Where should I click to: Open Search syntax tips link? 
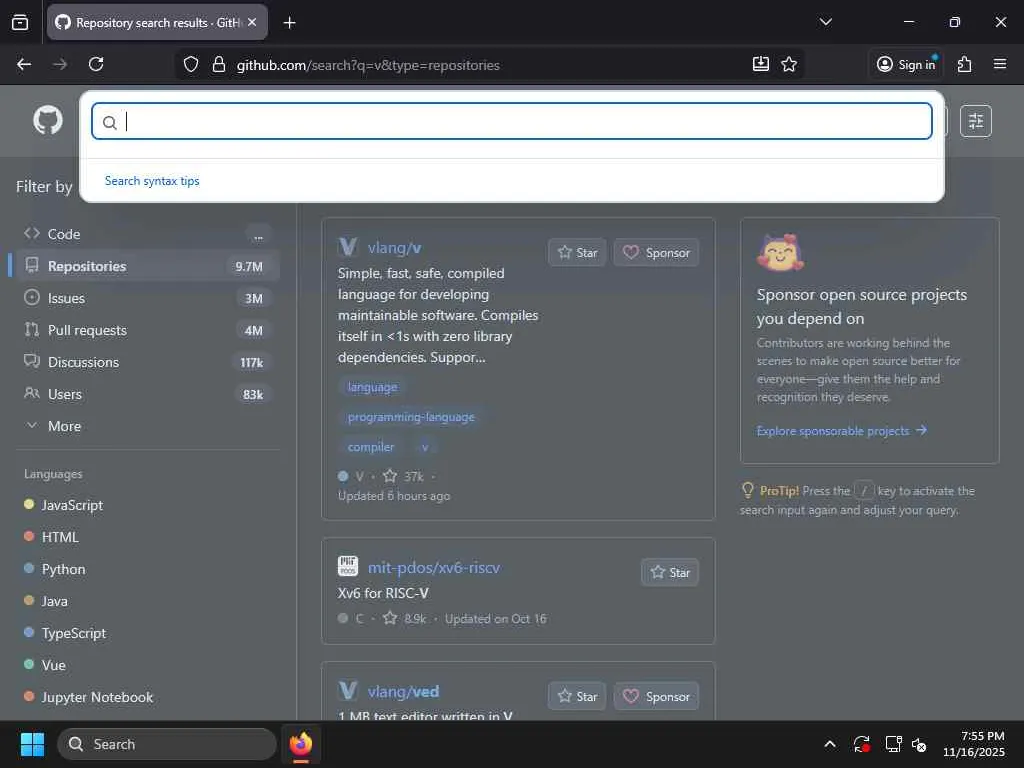point(152,181)
